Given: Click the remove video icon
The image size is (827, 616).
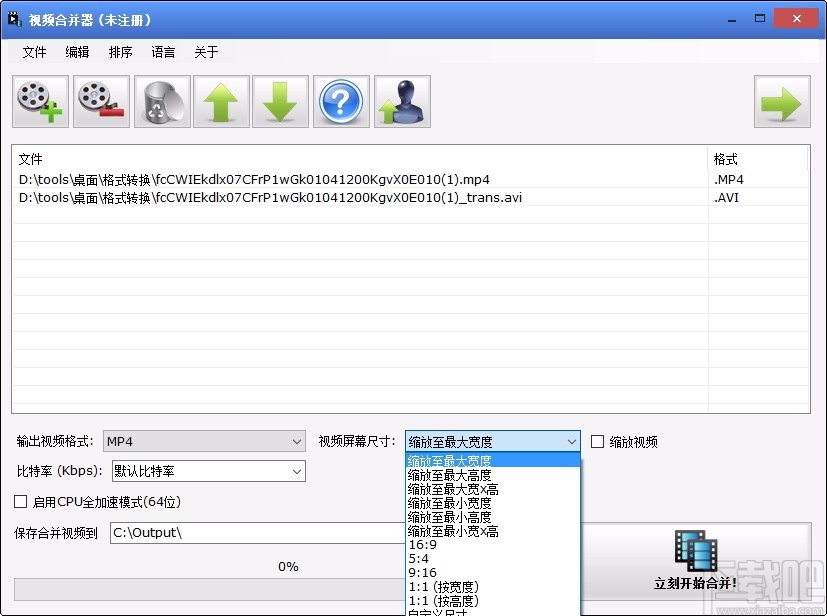Looking at the screenshot, I should tap(100, 101).
